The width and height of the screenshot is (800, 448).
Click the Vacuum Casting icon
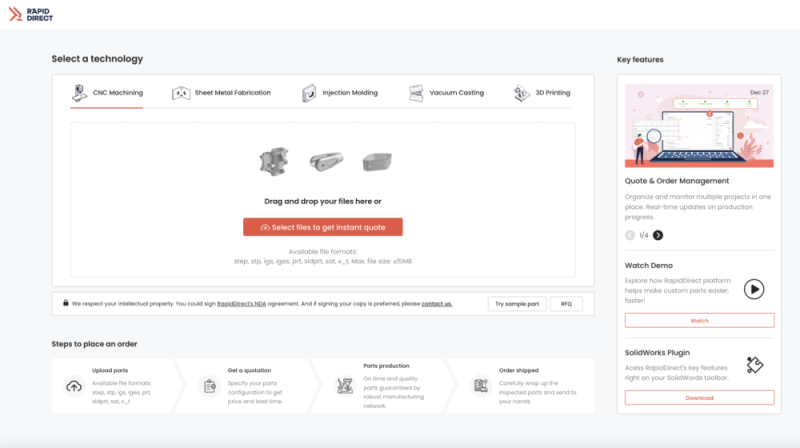[x=416, y=93]
